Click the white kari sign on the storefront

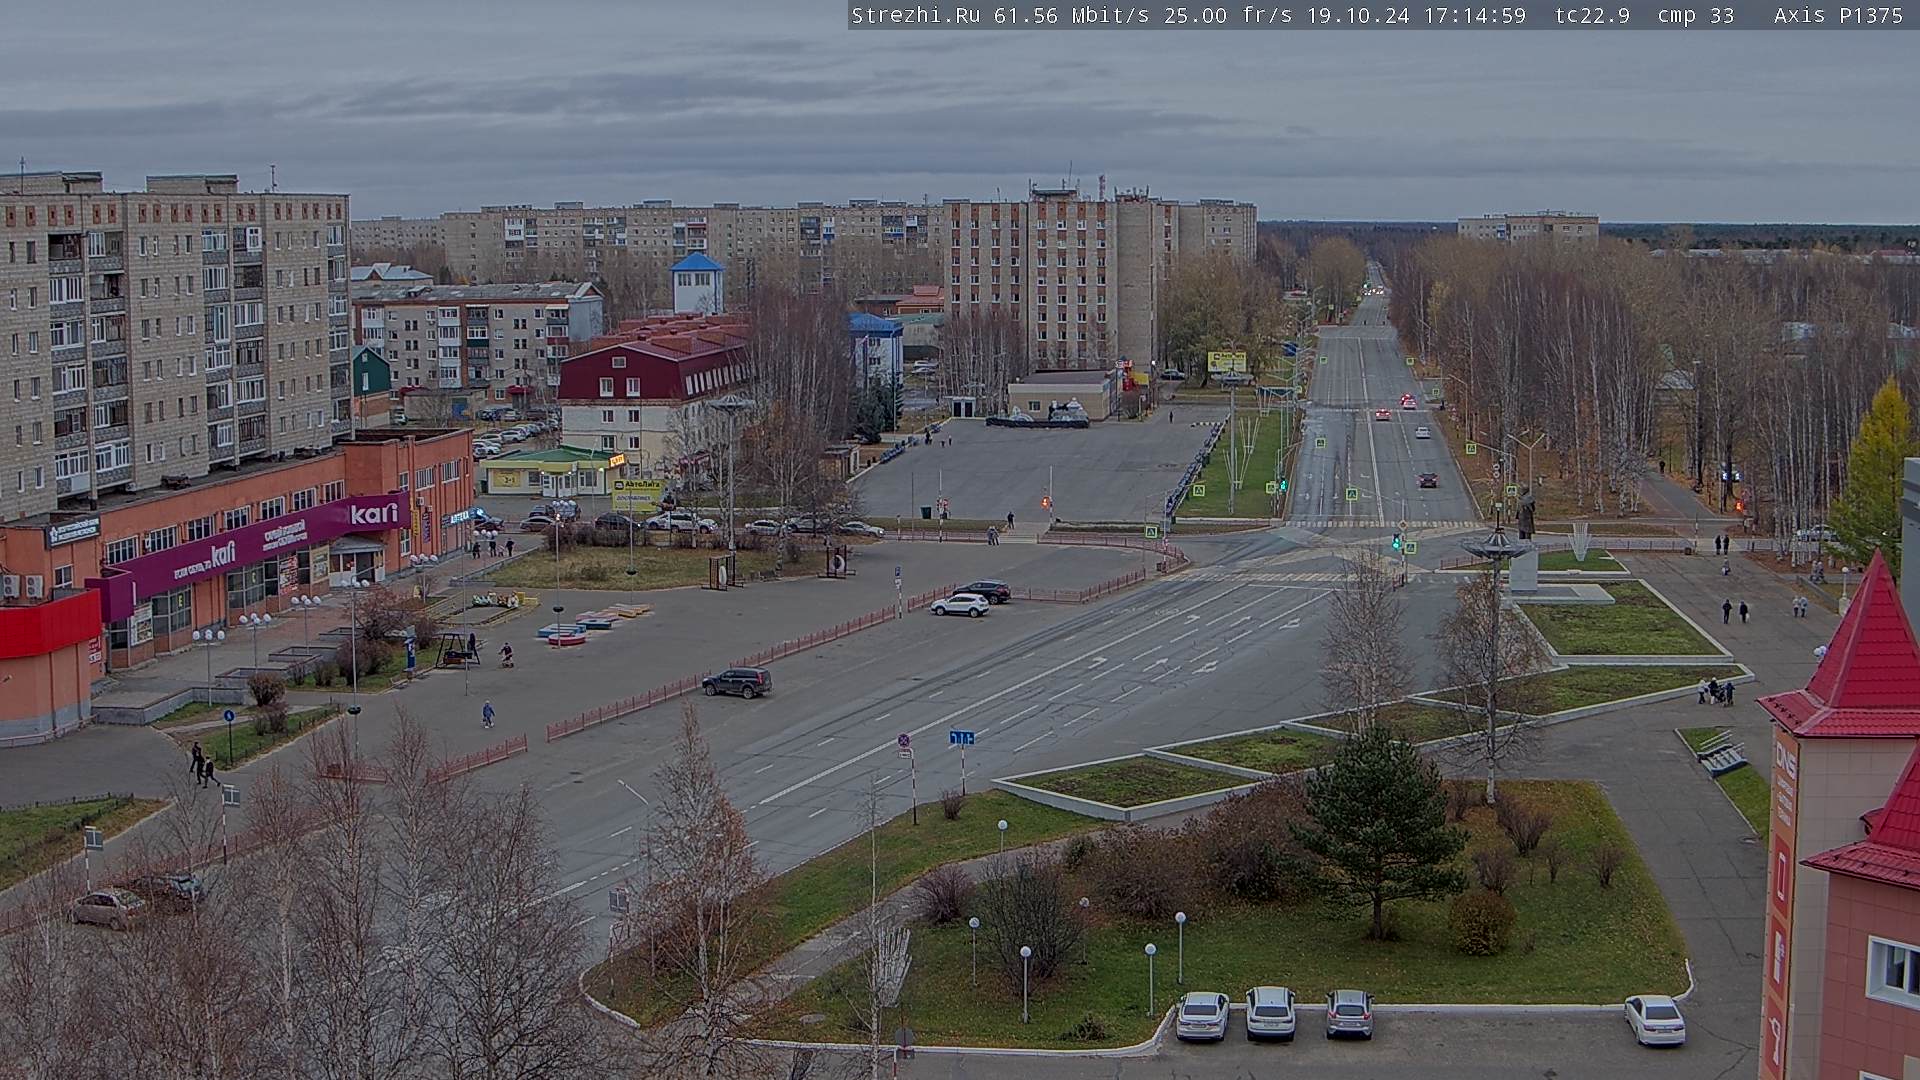tap(374, 514)
